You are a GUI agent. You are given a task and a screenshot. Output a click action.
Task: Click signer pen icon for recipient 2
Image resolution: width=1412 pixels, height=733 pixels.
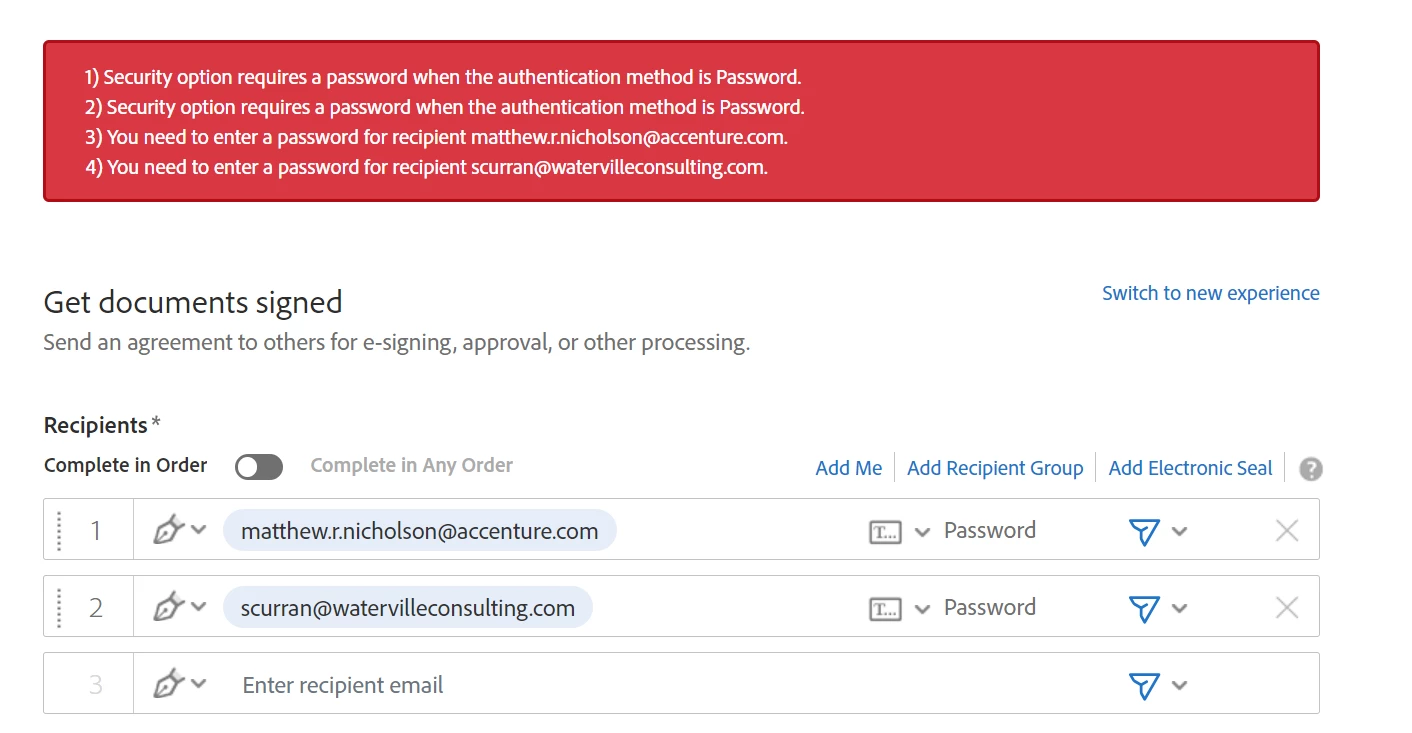coord(169,607)
